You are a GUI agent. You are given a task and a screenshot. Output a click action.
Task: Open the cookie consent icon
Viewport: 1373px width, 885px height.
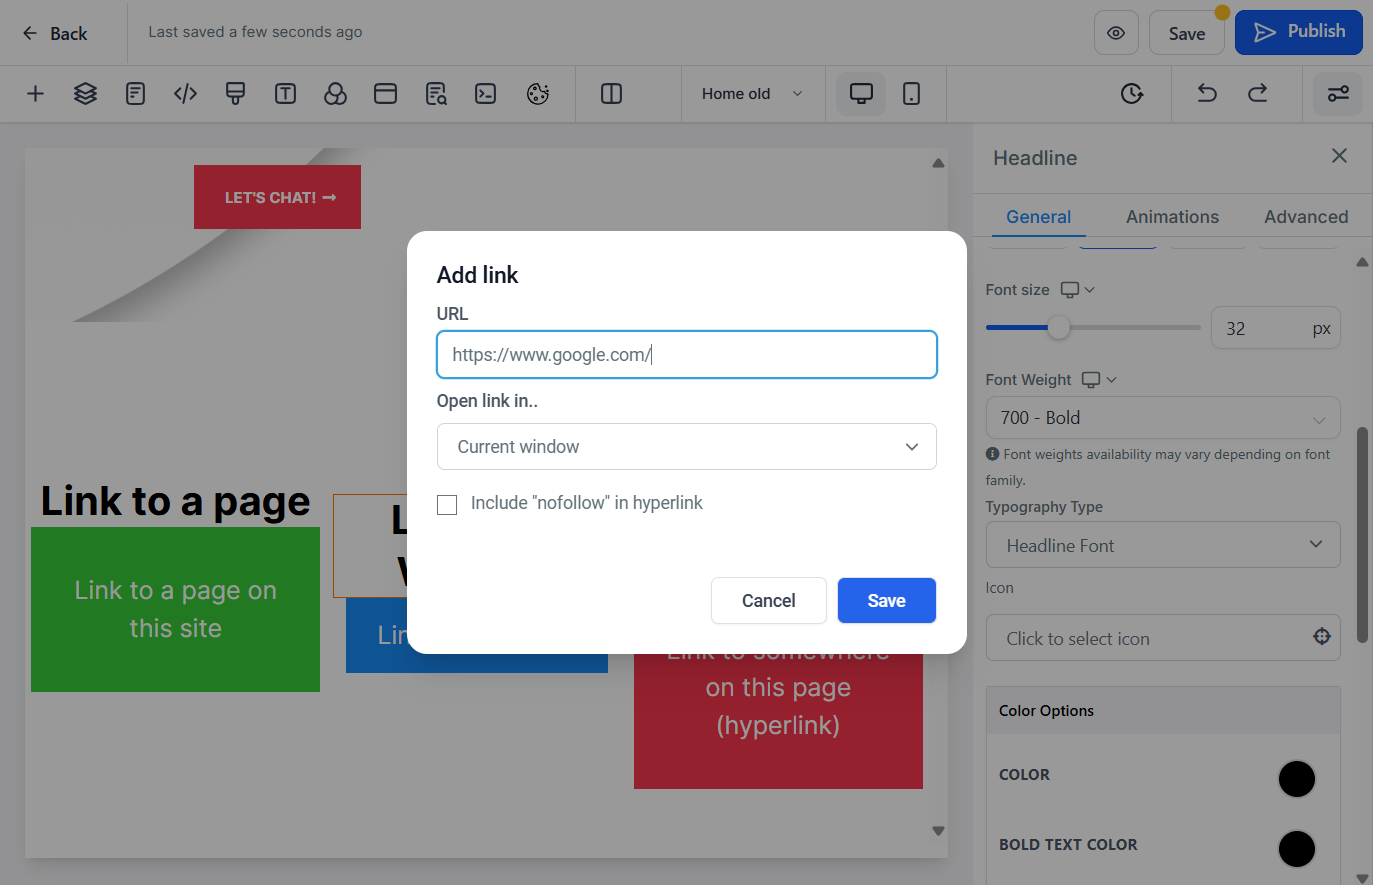(538, 94)
